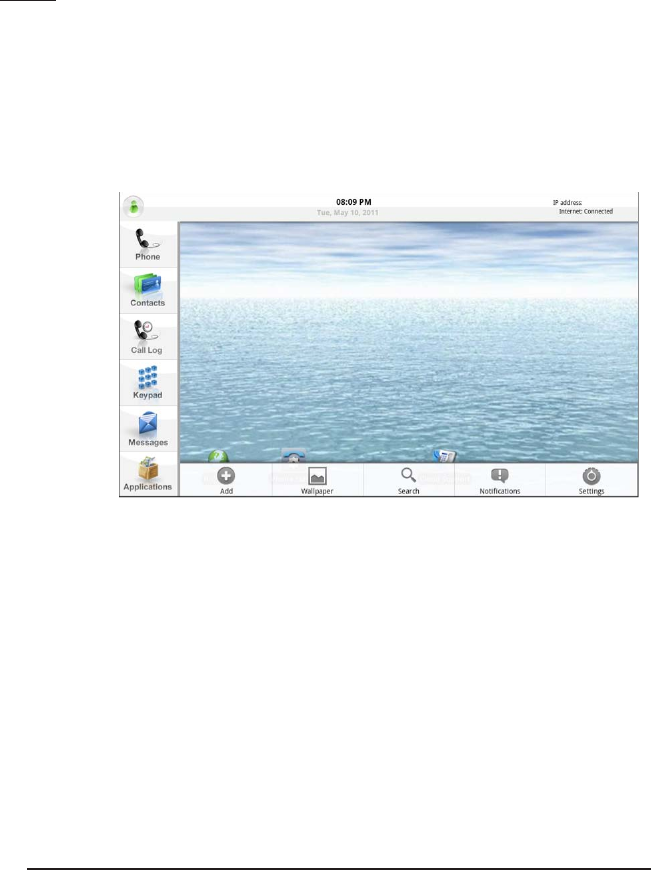Choose Wallpaper from the bottom menu

pyautogui.click(x=317, y=480)
